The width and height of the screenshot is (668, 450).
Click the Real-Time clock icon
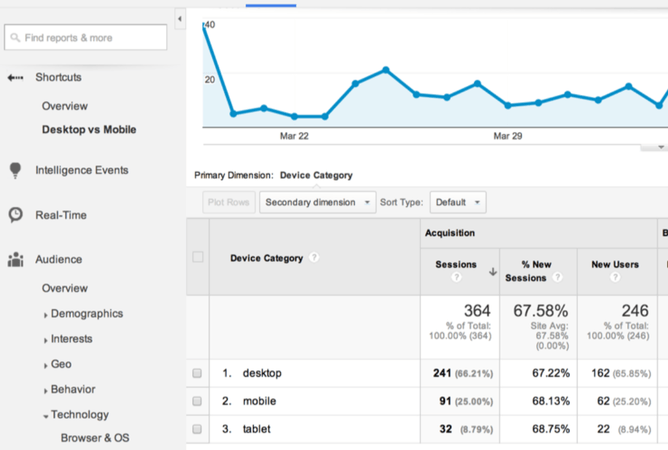(15, 215)
